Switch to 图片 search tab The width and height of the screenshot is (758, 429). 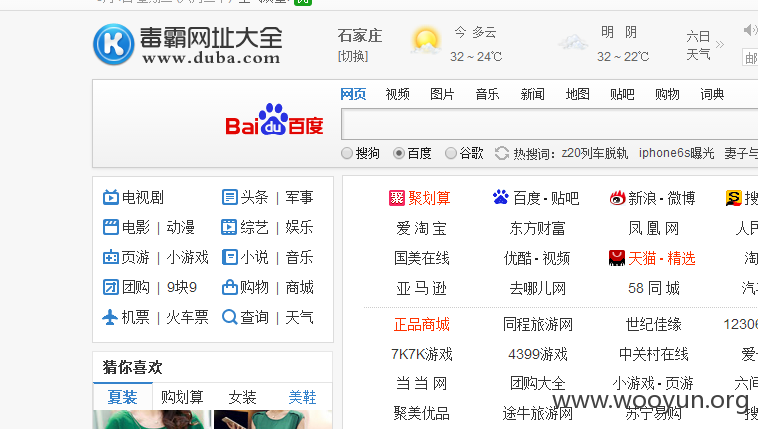click(442, 94)
